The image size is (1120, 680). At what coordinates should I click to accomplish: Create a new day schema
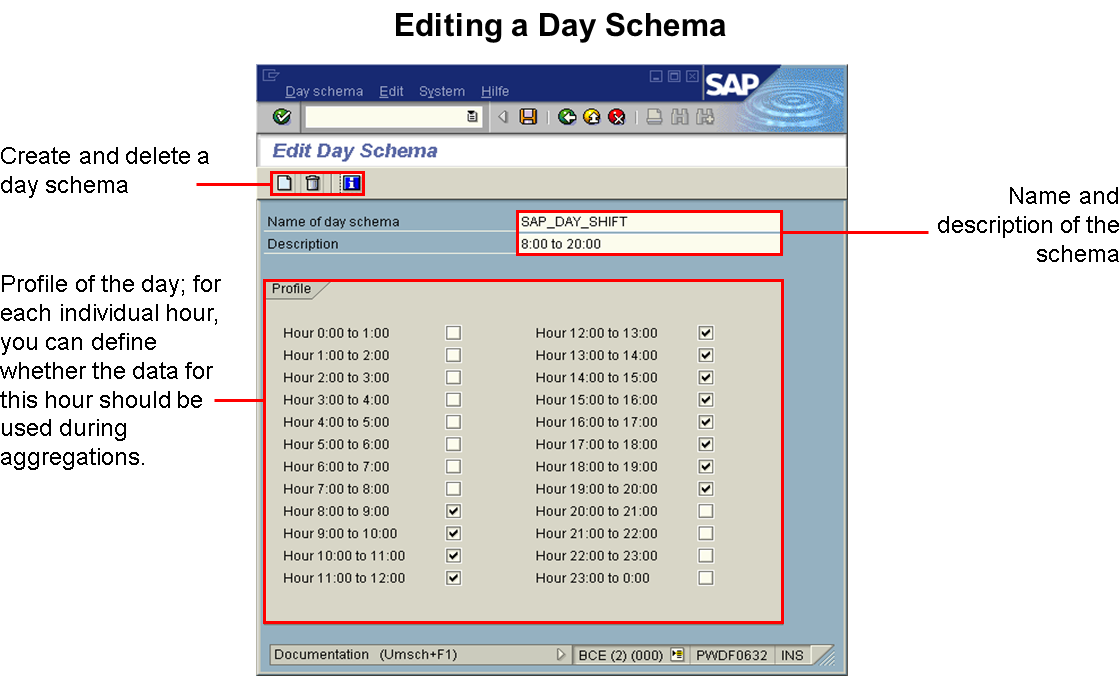coord(285,183)
